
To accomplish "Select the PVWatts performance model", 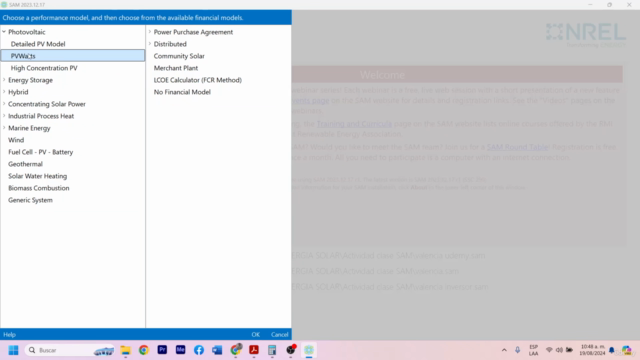I will pos(73,56).
